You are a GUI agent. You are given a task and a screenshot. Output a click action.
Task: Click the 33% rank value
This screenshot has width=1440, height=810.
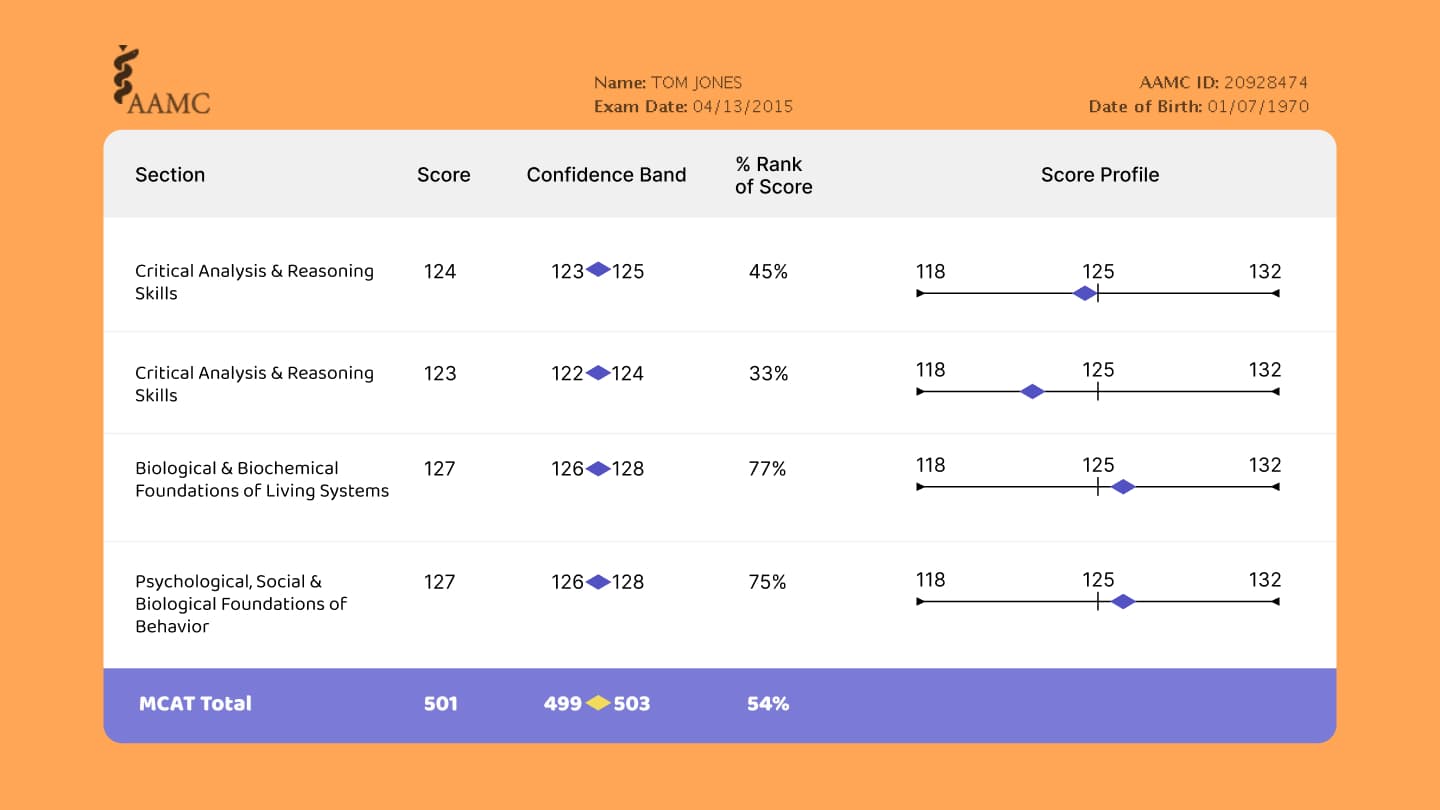pos(768,374)
